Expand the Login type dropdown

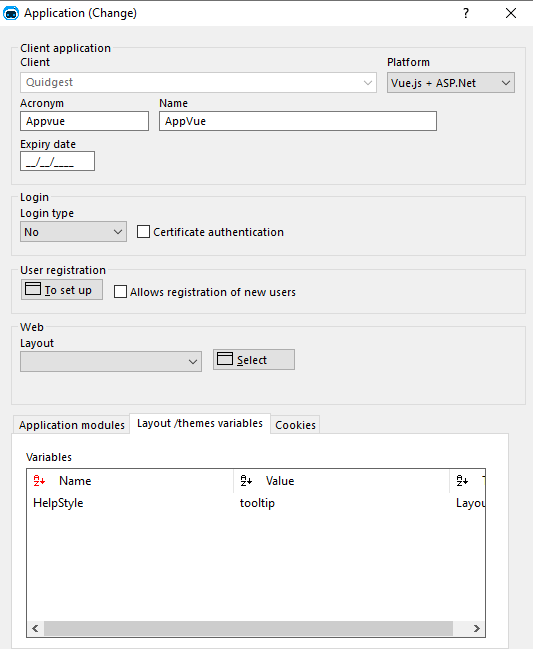click(73, 232)
